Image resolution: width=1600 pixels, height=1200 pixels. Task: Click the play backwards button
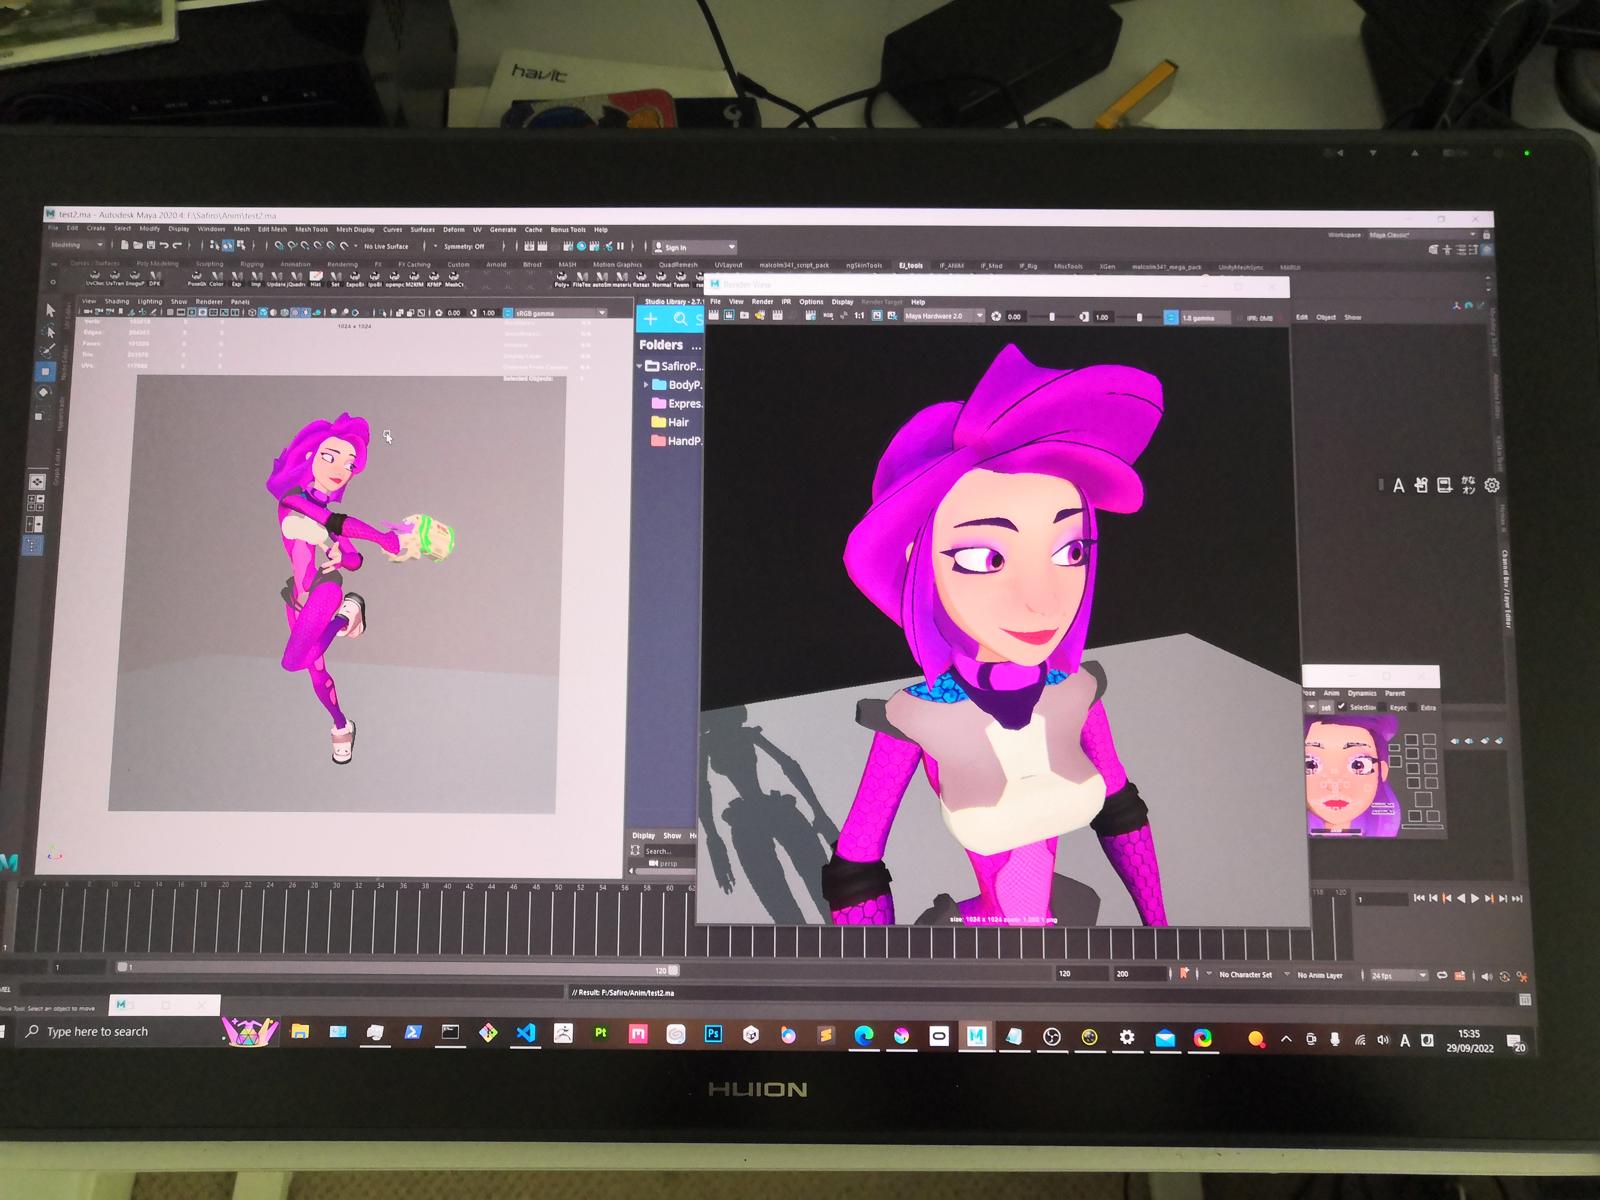pyautogui.click(x=1461, y=899)
